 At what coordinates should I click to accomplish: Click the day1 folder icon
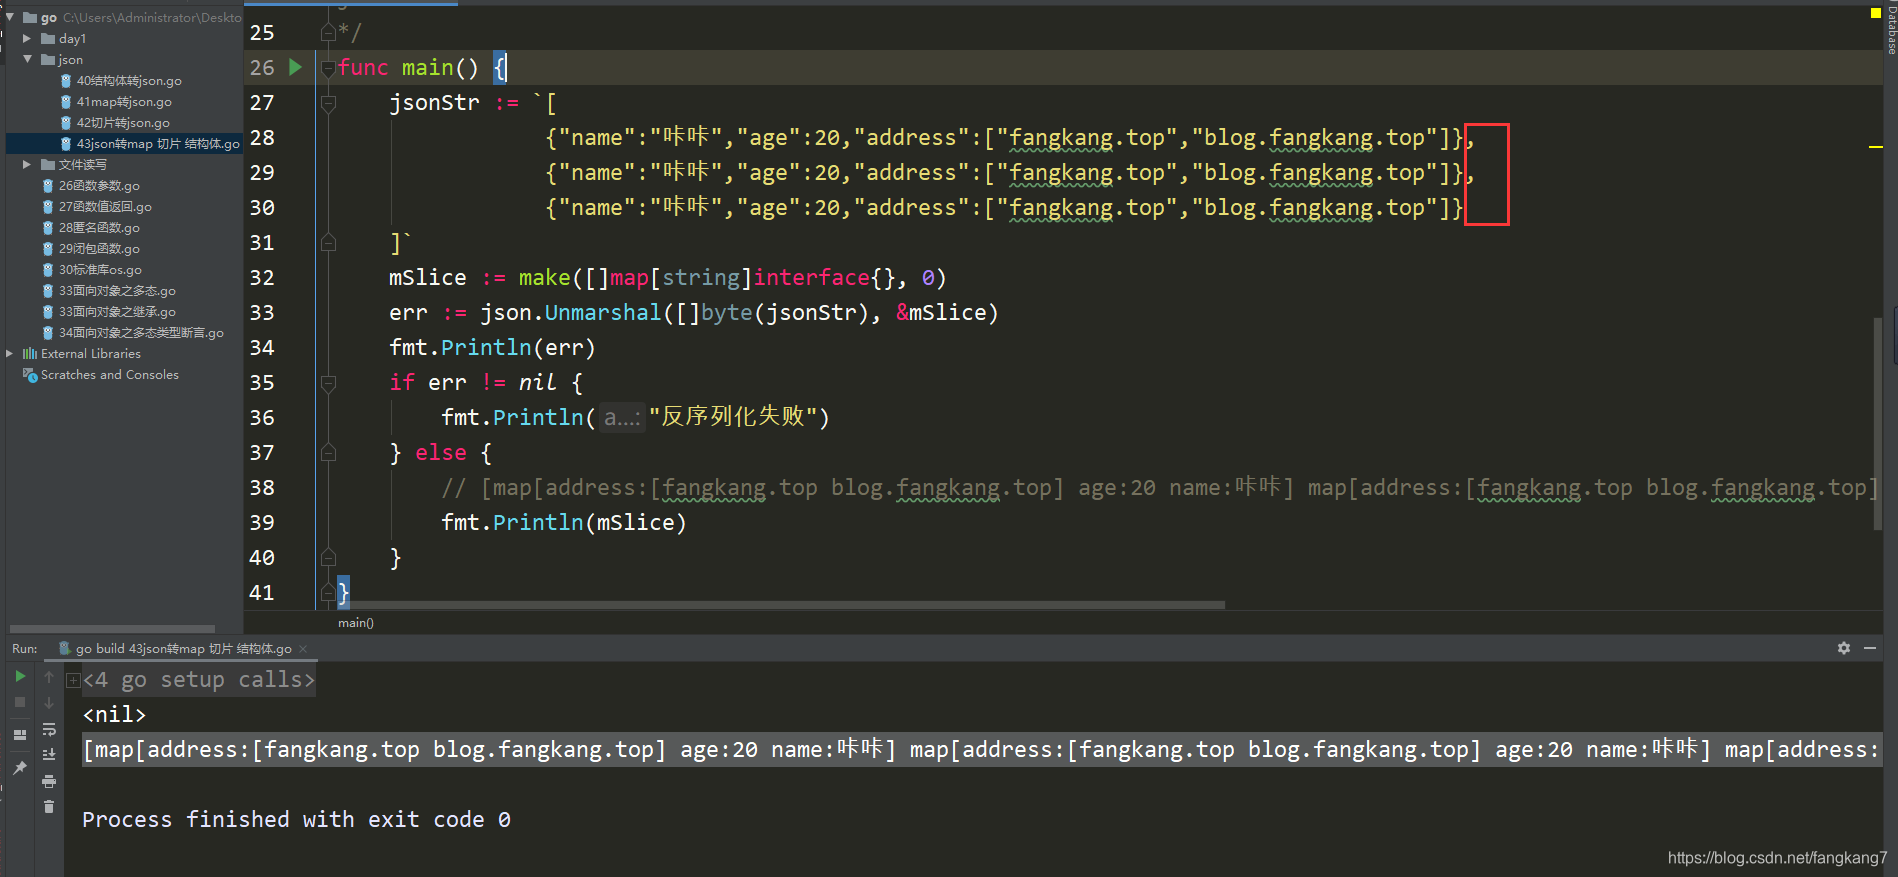point(48,38)
